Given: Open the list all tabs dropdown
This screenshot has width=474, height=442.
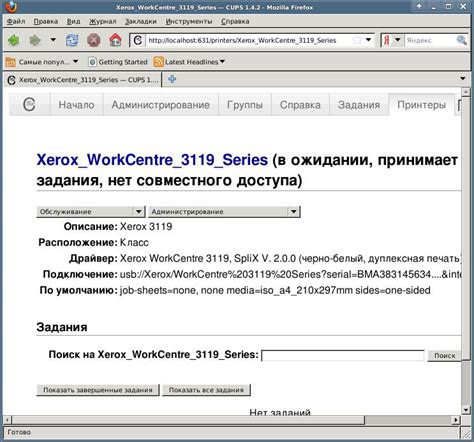Looking at the screenshot, I should click(463, 79).
